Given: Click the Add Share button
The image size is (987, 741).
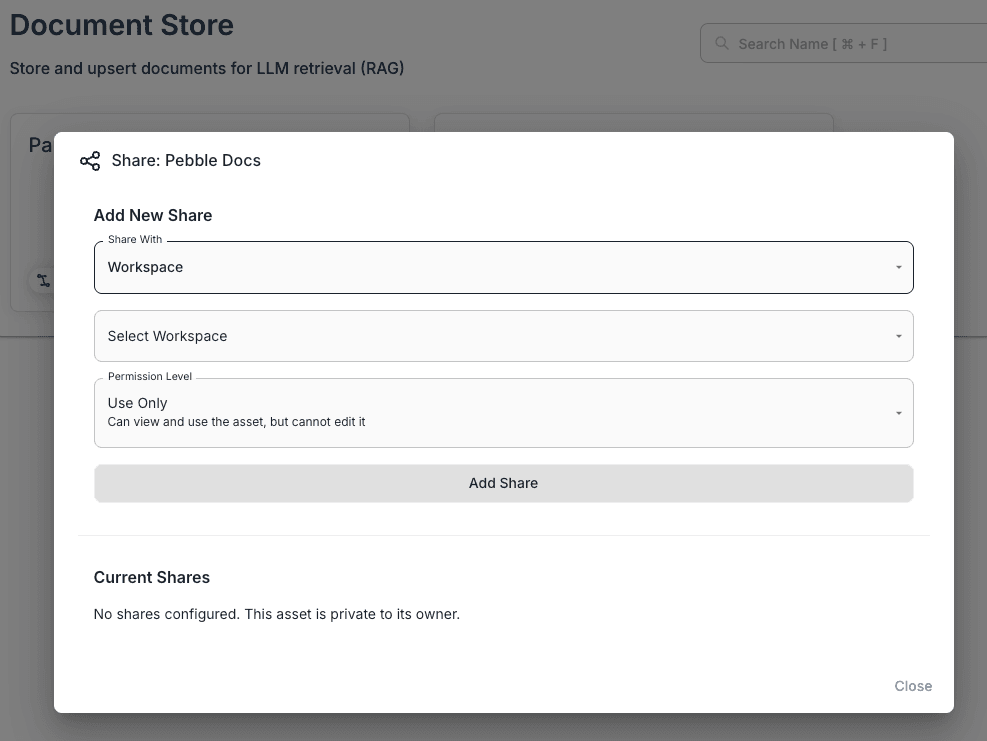Looking at the screenshot, I should coord(503,483).
